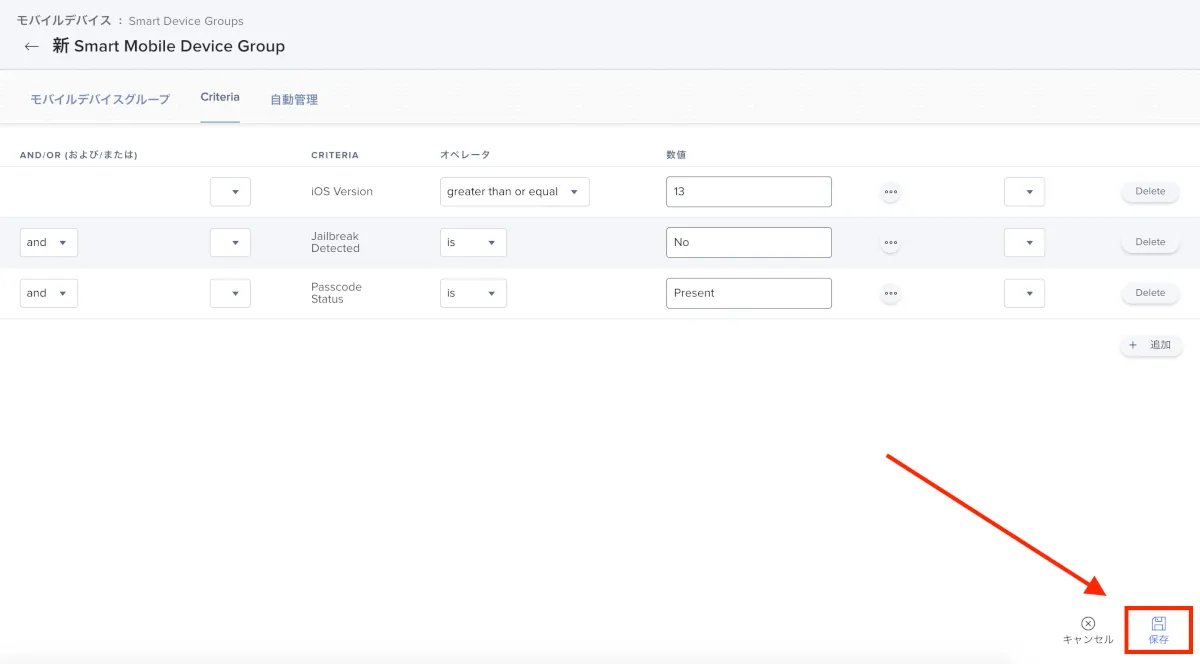Image resolution: width=1200 pixels, height=664 pixels.
Task: Expand the and/or dropdown for Passcode row
Action: click(x=48, y=294)
